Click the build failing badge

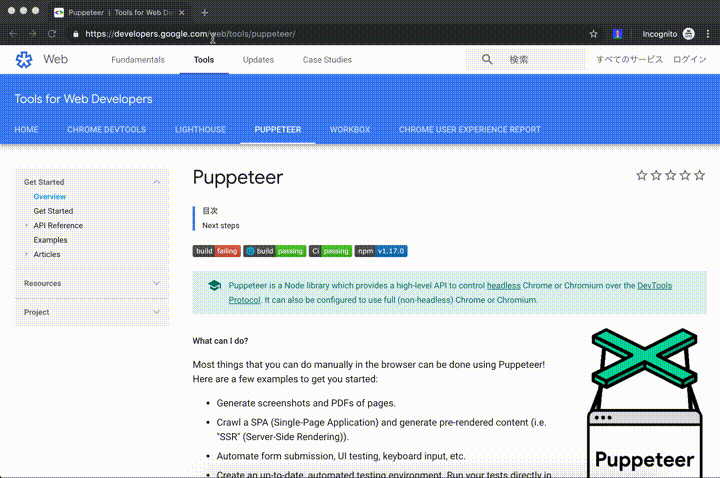point(216,251)
